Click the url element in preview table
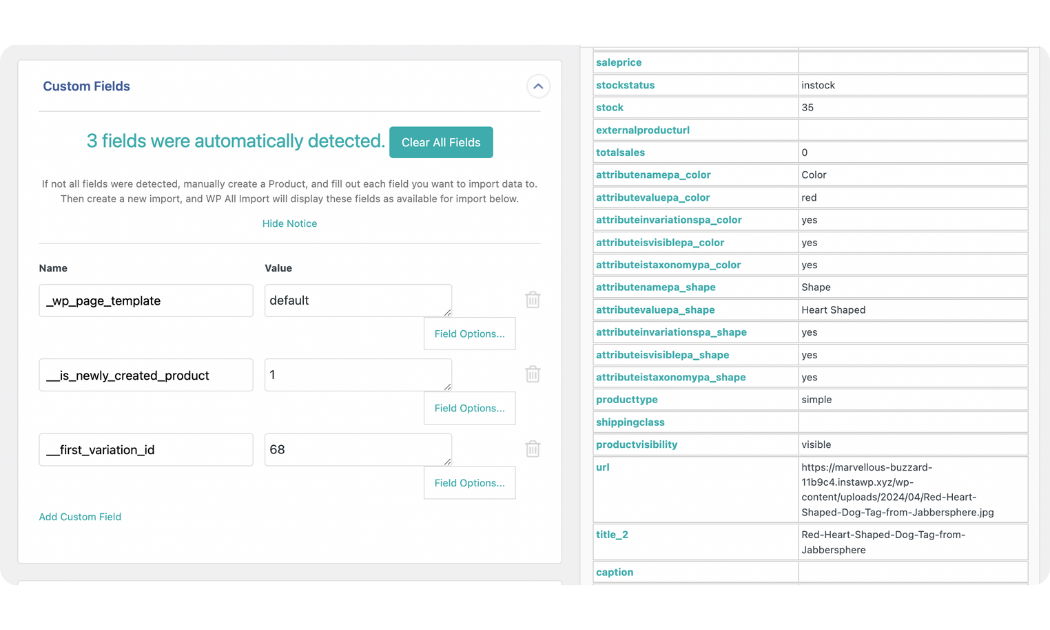Screen dimensions: 1050x630 603,467
